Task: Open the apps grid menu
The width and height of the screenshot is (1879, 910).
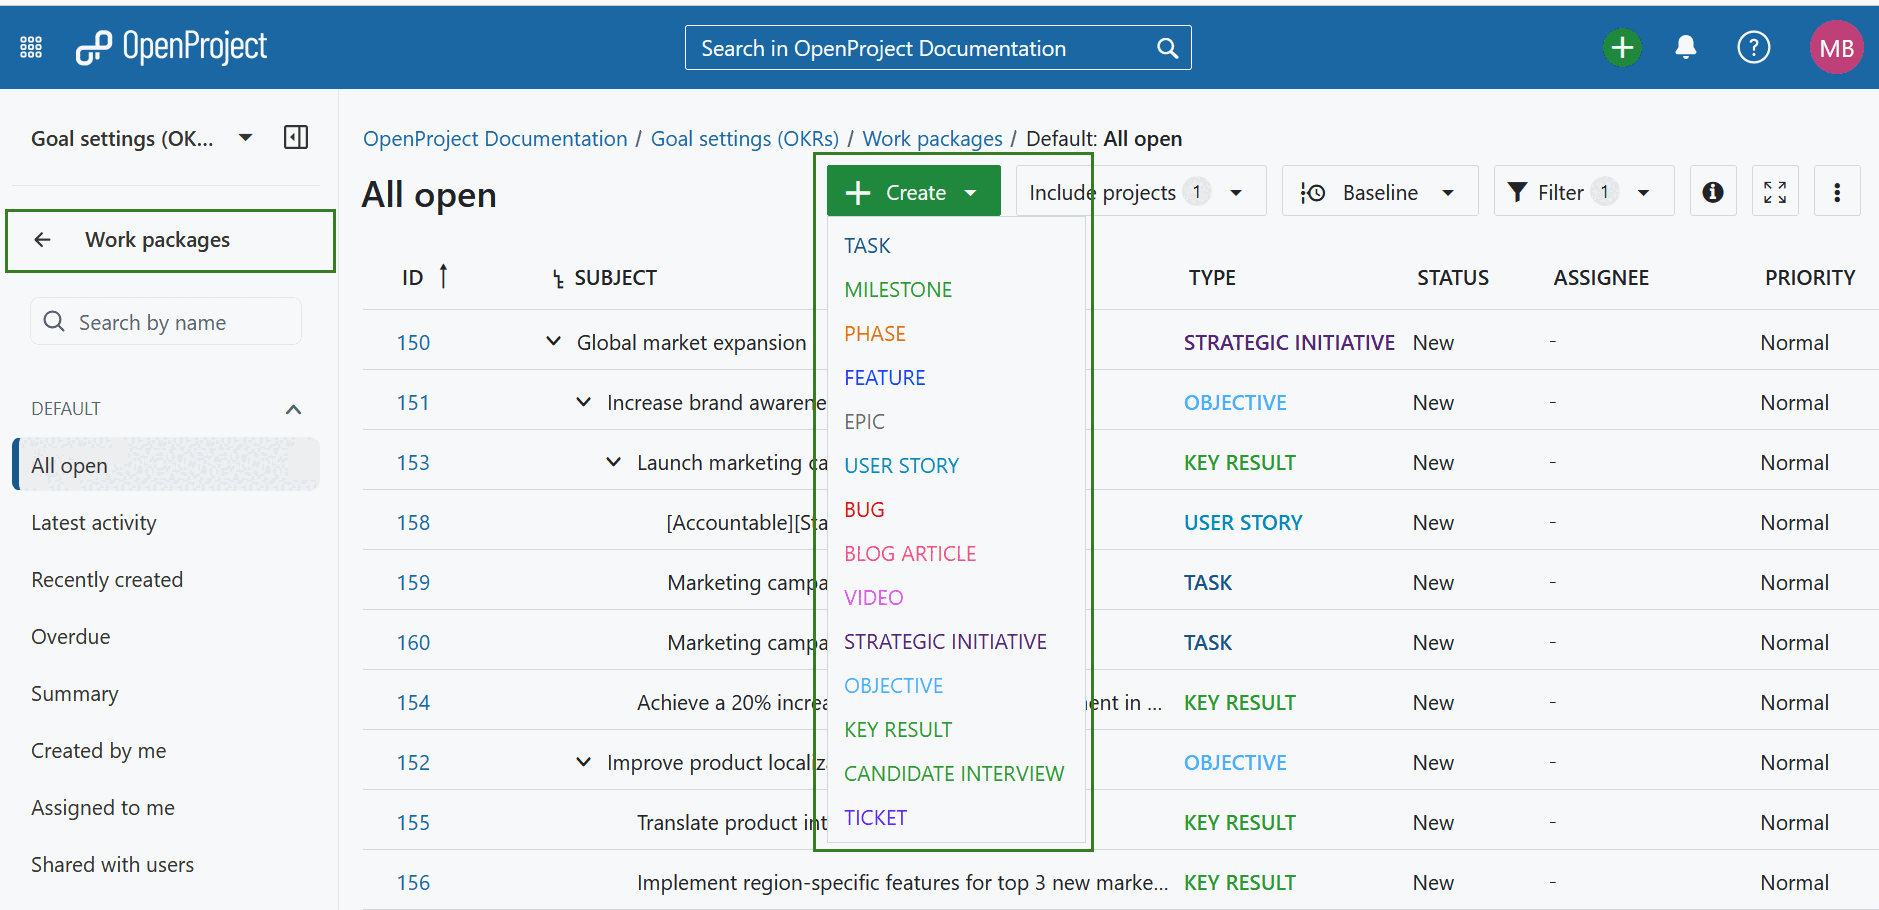Action: coord(30,46)
